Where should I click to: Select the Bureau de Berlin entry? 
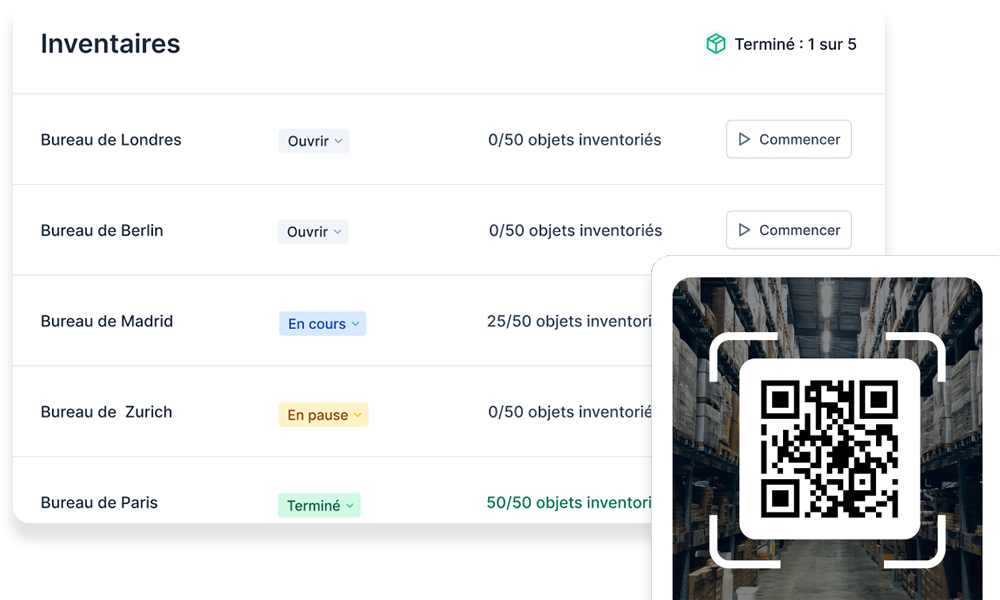(102, 230)
